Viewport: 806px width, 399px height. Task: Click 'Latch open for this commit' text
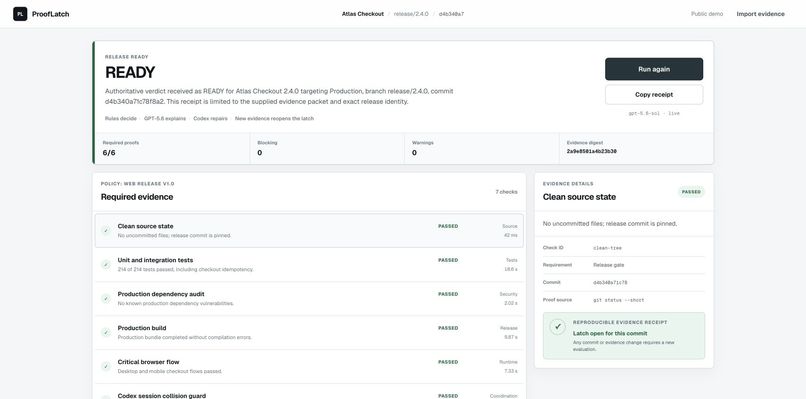click(610, 333)
